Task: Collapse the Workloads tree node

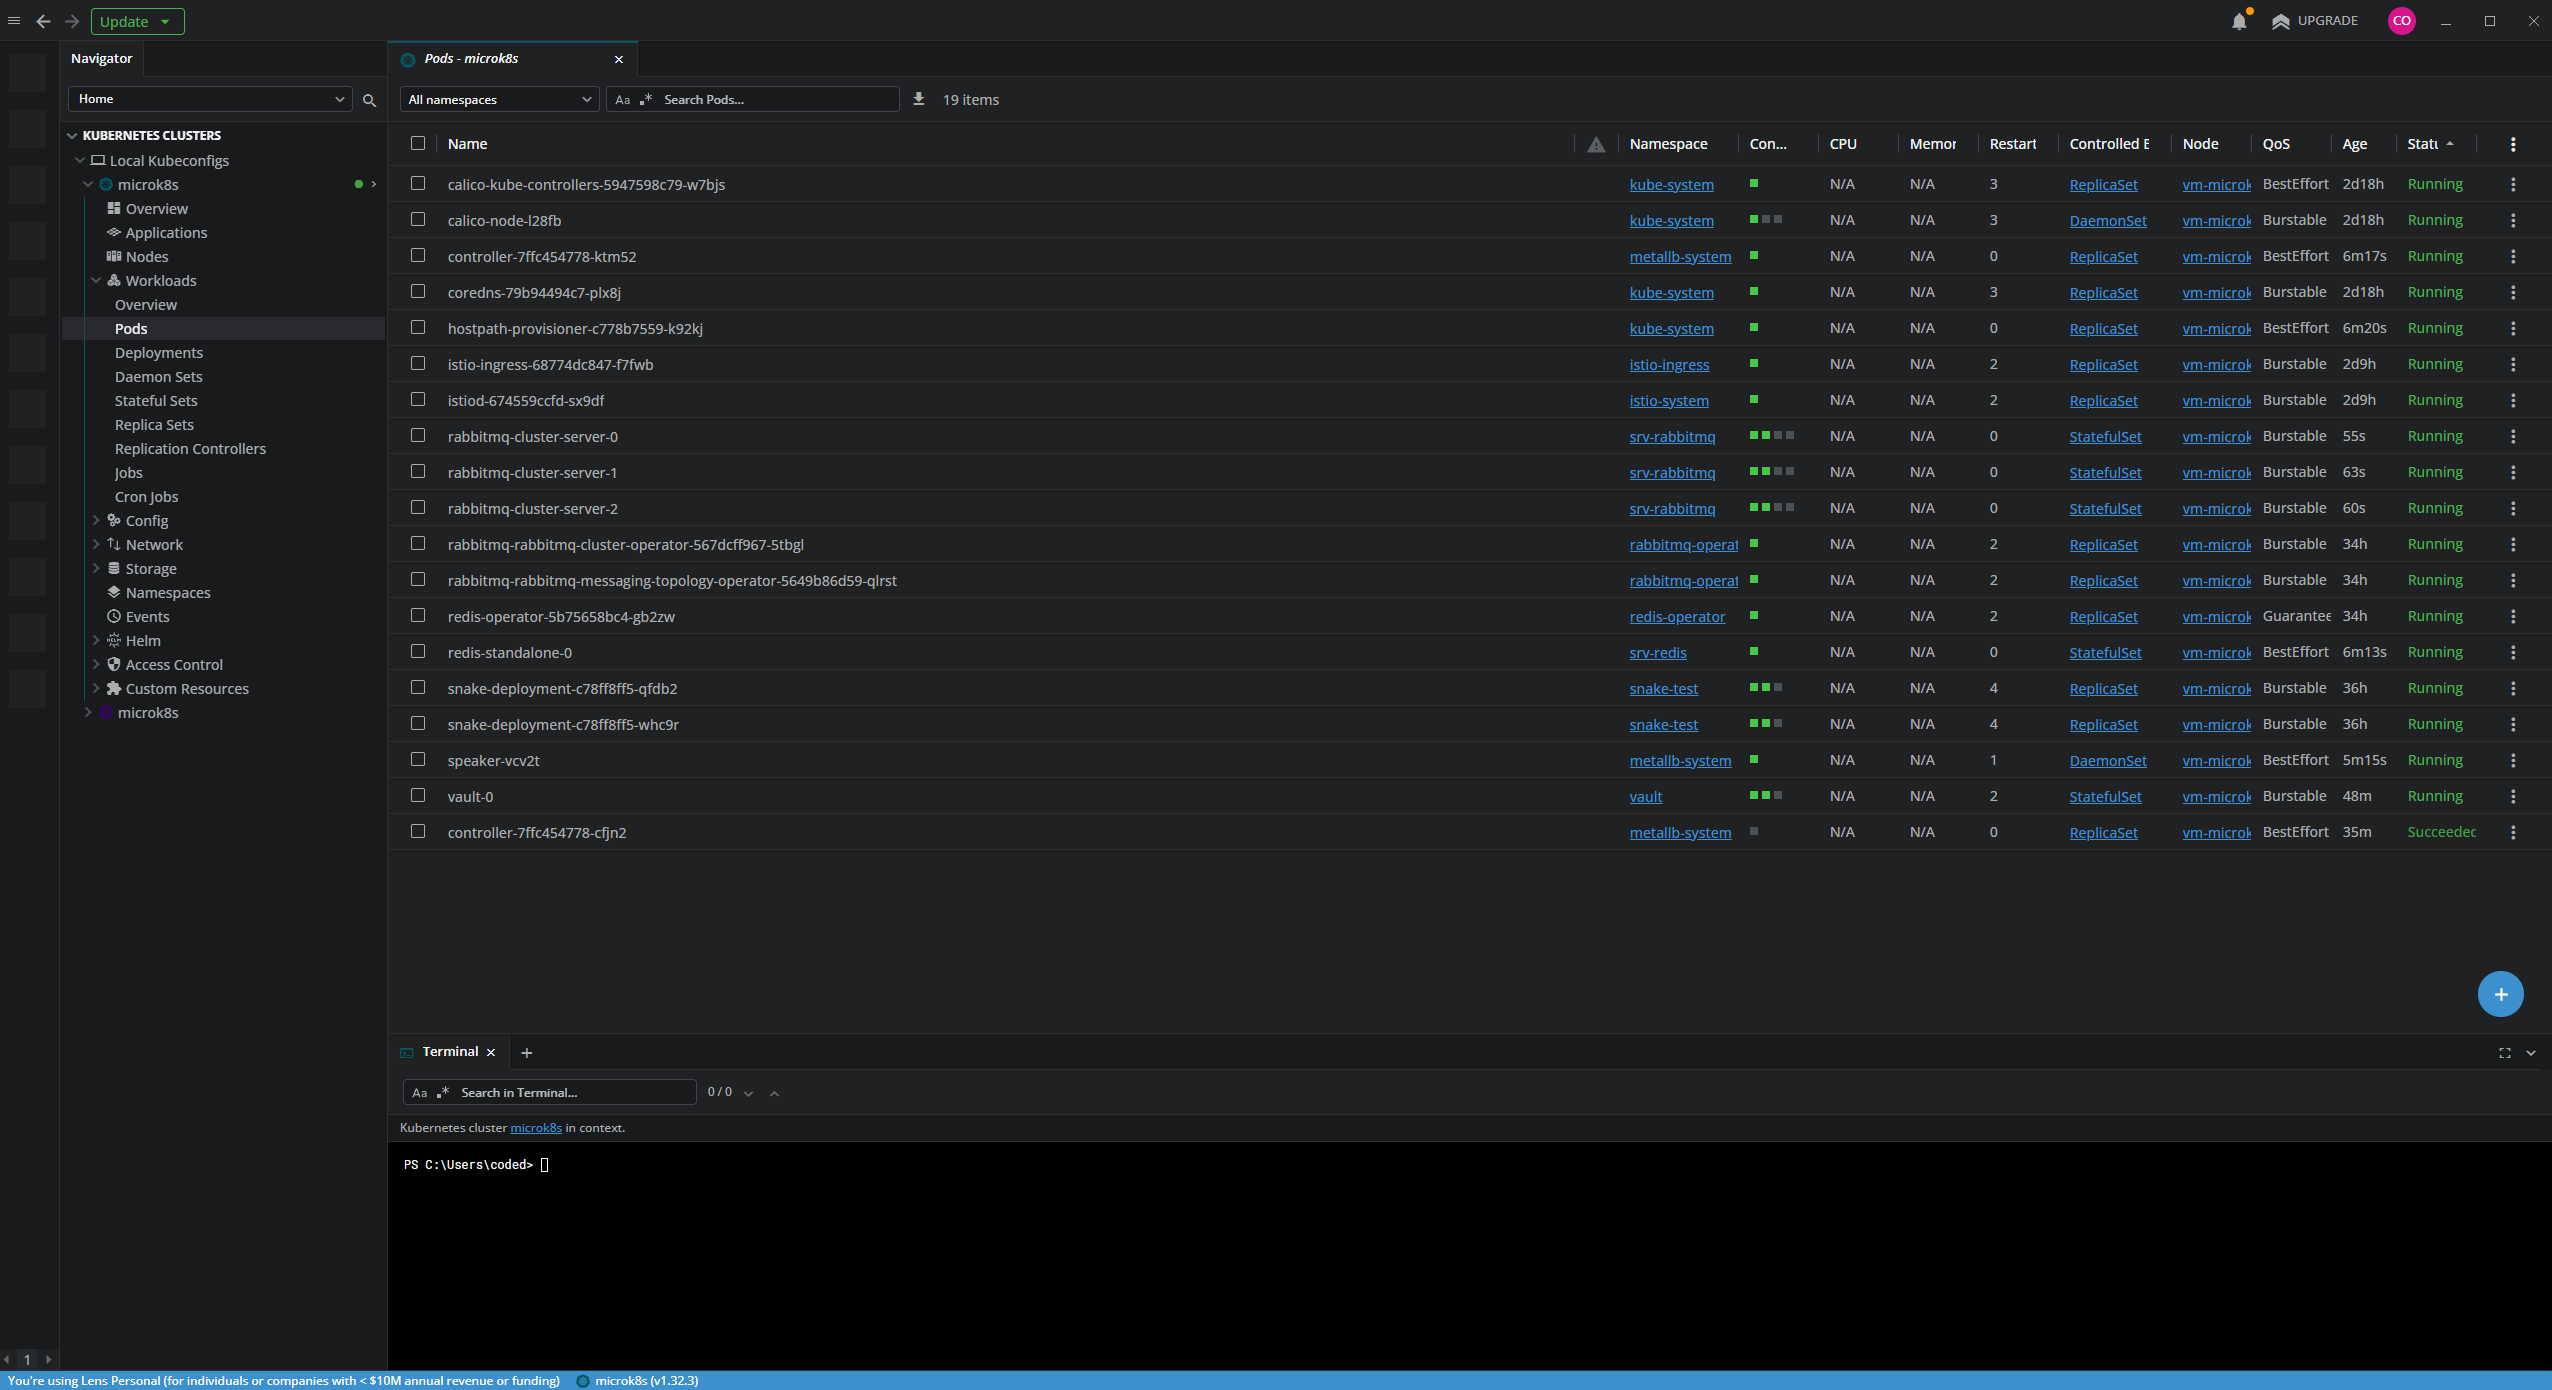Action: click(96, 281)
